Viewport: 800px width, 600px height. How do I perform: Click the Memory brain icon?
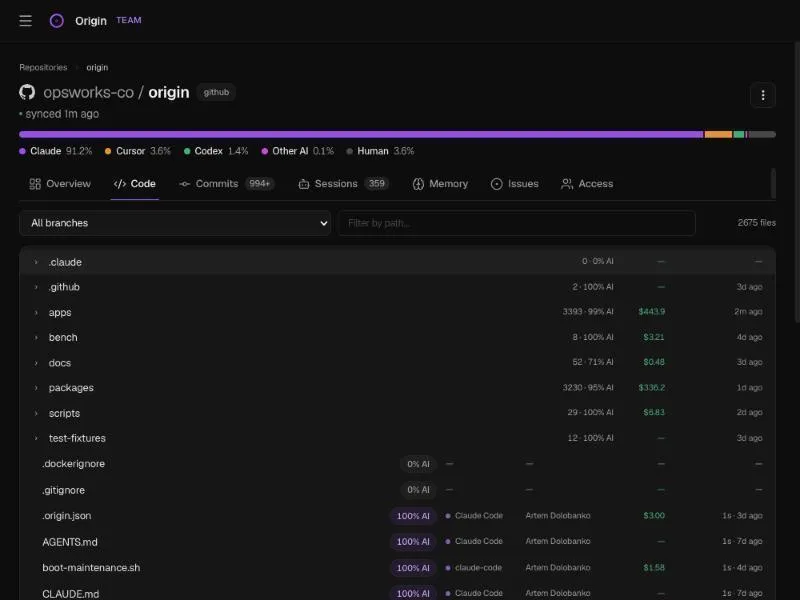[x=418, y=184]
